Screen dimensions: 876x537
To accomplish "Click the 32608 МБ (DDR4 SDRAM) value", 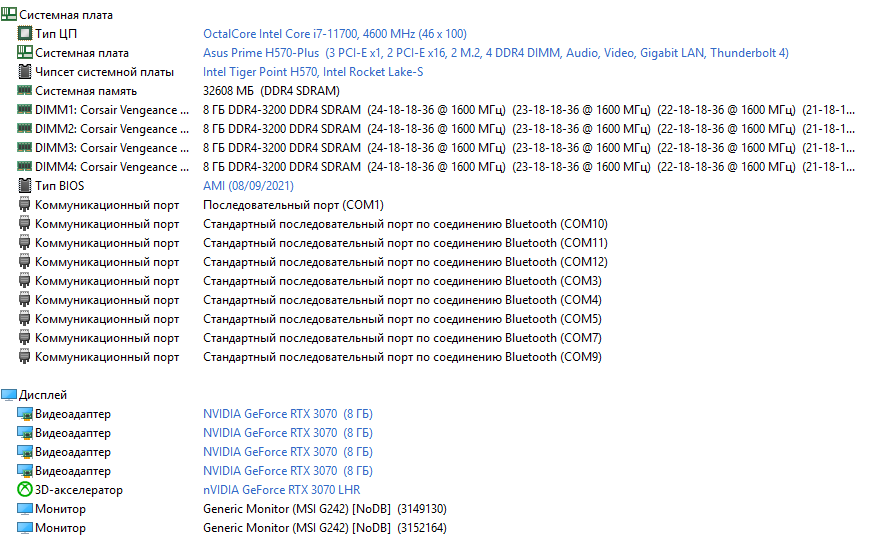I will pyautogui.click(x=271, y=91).
